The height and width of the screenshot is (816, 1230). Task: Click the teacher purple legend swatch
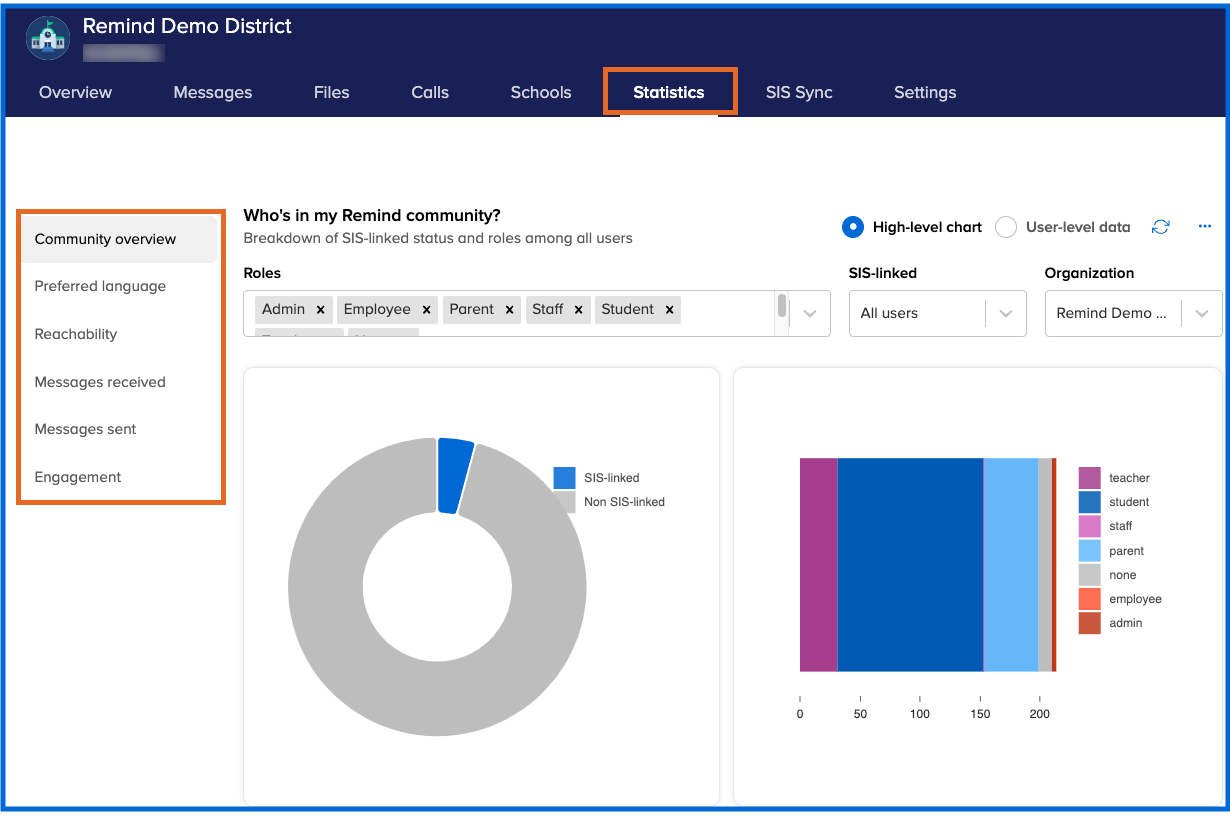point(1089,478)
